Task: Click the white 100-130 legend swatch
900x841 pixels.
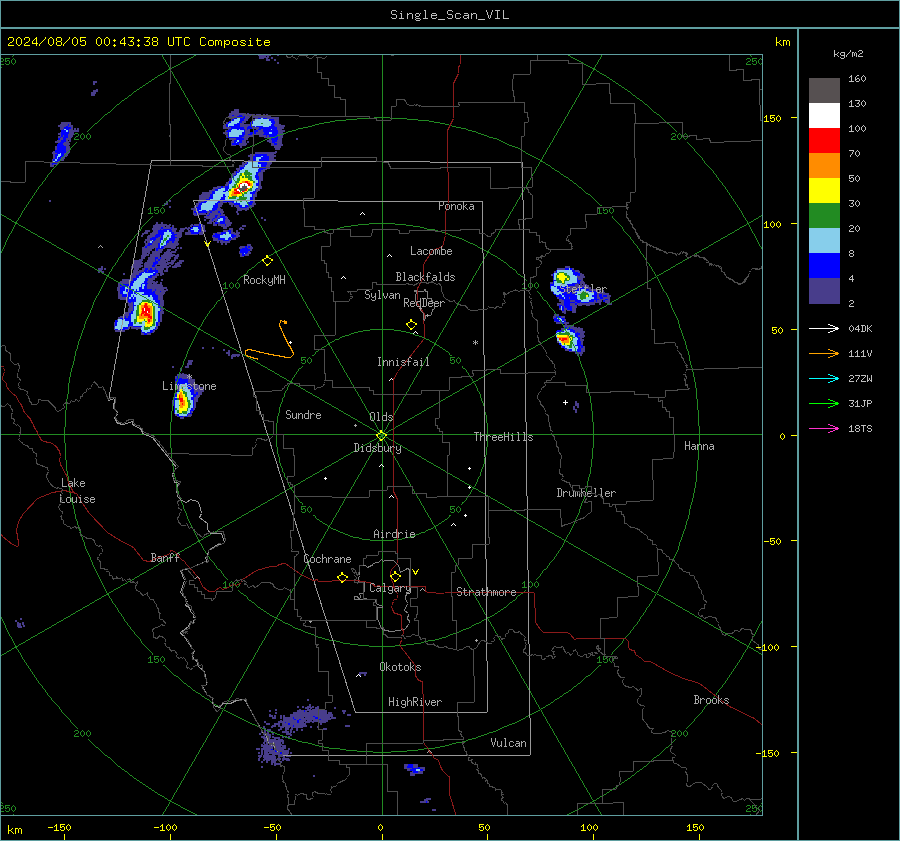Action: coord(824,116)
